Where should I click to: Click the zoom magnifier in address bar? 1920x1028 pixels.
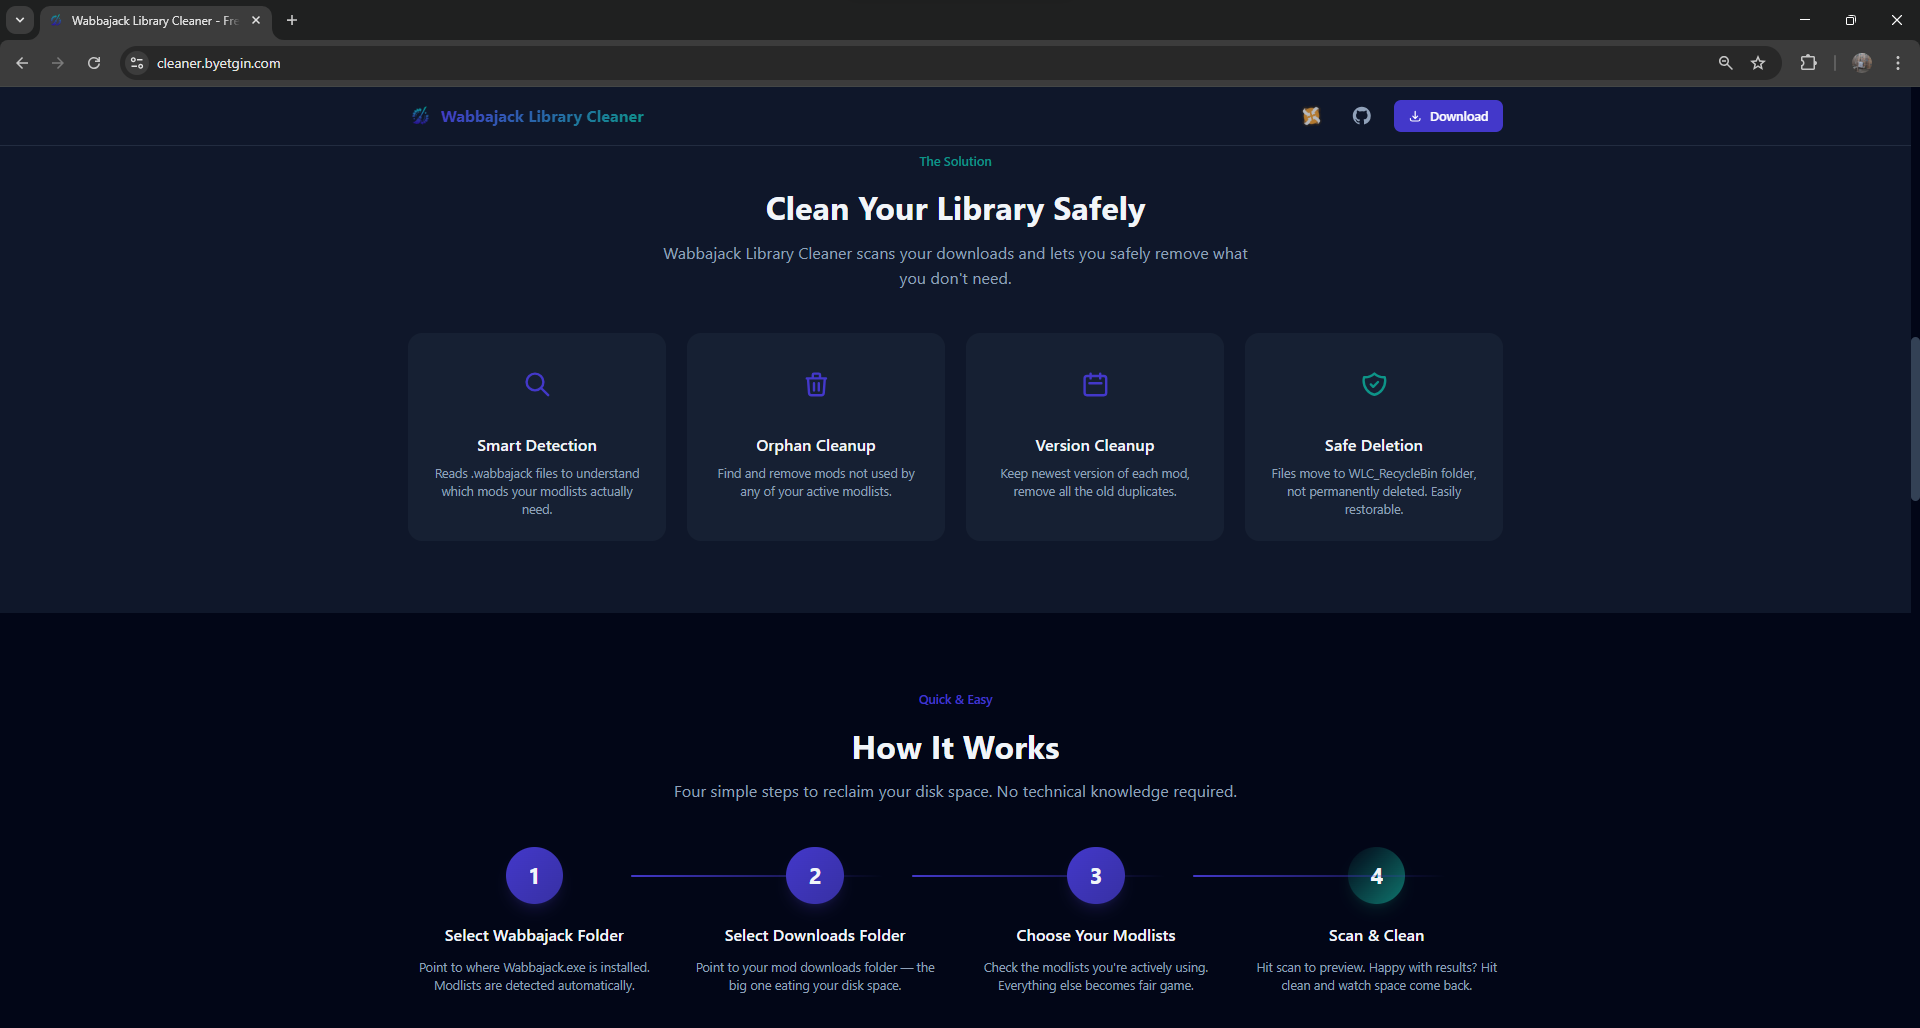[x=1725, y=63]
